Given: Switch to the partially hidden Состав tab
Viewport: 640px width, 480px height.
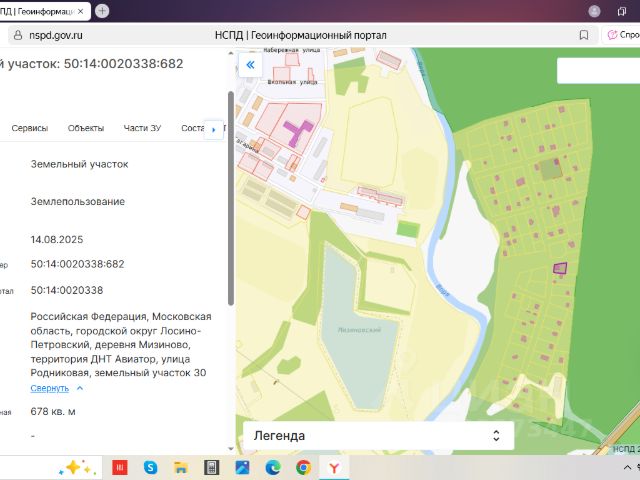Looking at the screenshot, I should (192, 128).
